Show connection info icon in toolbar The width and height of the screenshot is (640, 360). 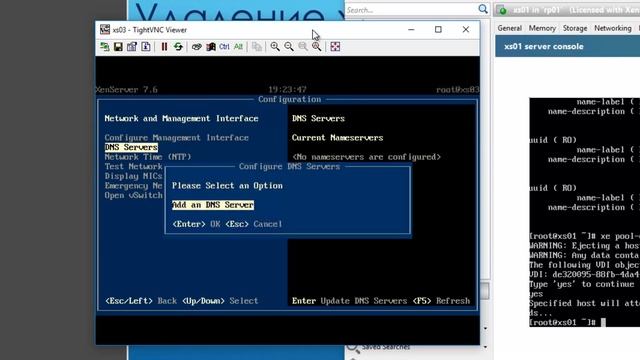[x=146, y=47]
